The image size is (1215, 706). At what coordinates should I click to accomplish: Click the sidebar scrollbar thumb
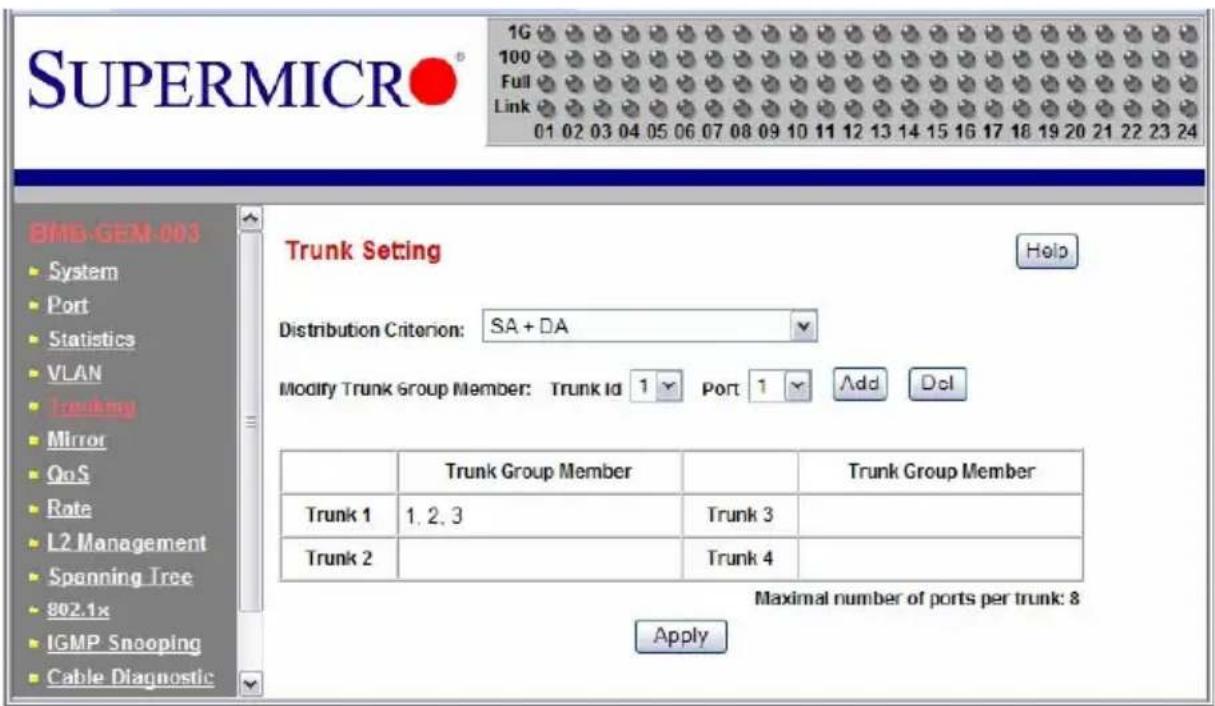click(251, 420)
